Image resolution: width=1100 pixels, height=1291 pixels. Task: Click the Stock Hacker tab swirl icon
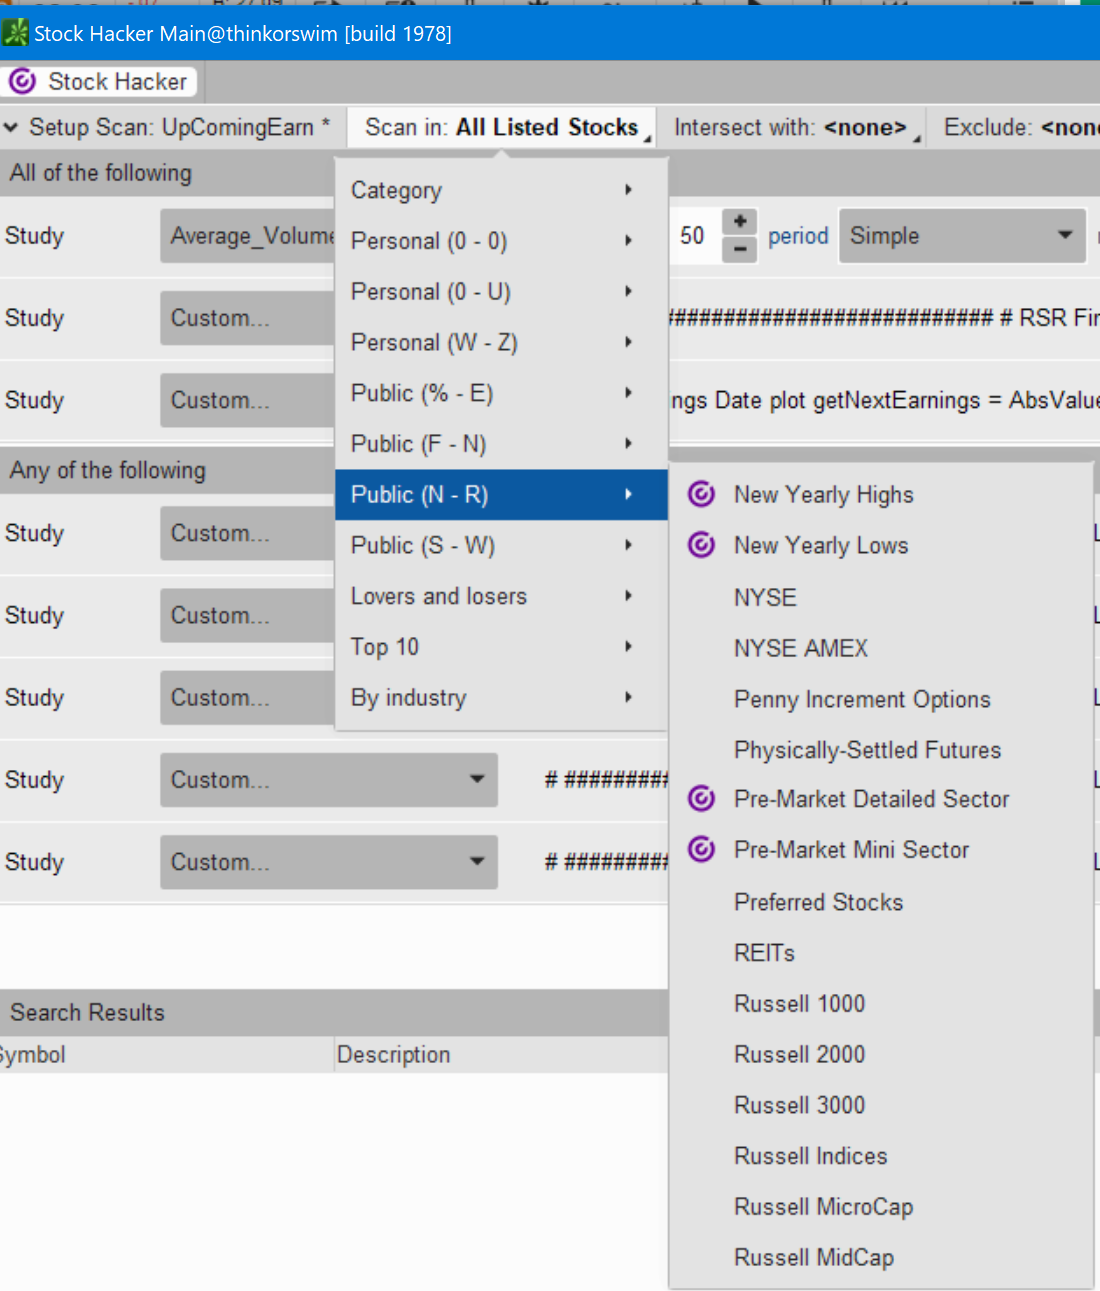click(22, 81)
